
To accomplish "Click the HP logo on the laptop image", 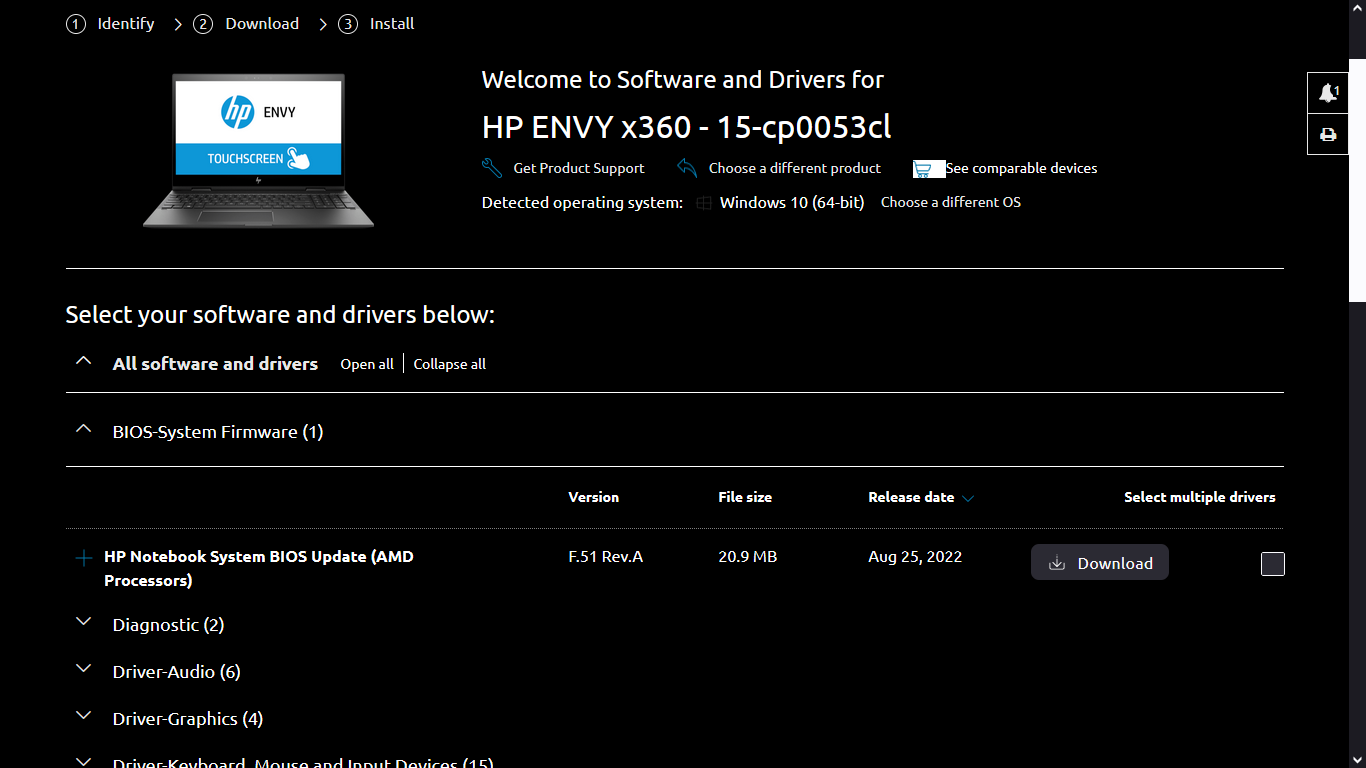I will (237, 113).
